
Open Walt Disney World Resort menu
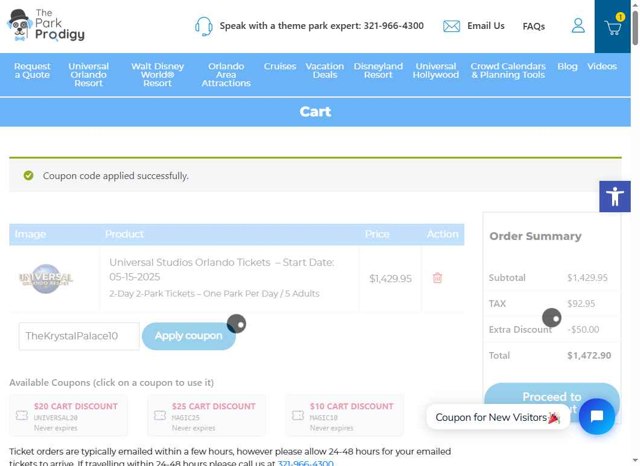coord(158,75)
